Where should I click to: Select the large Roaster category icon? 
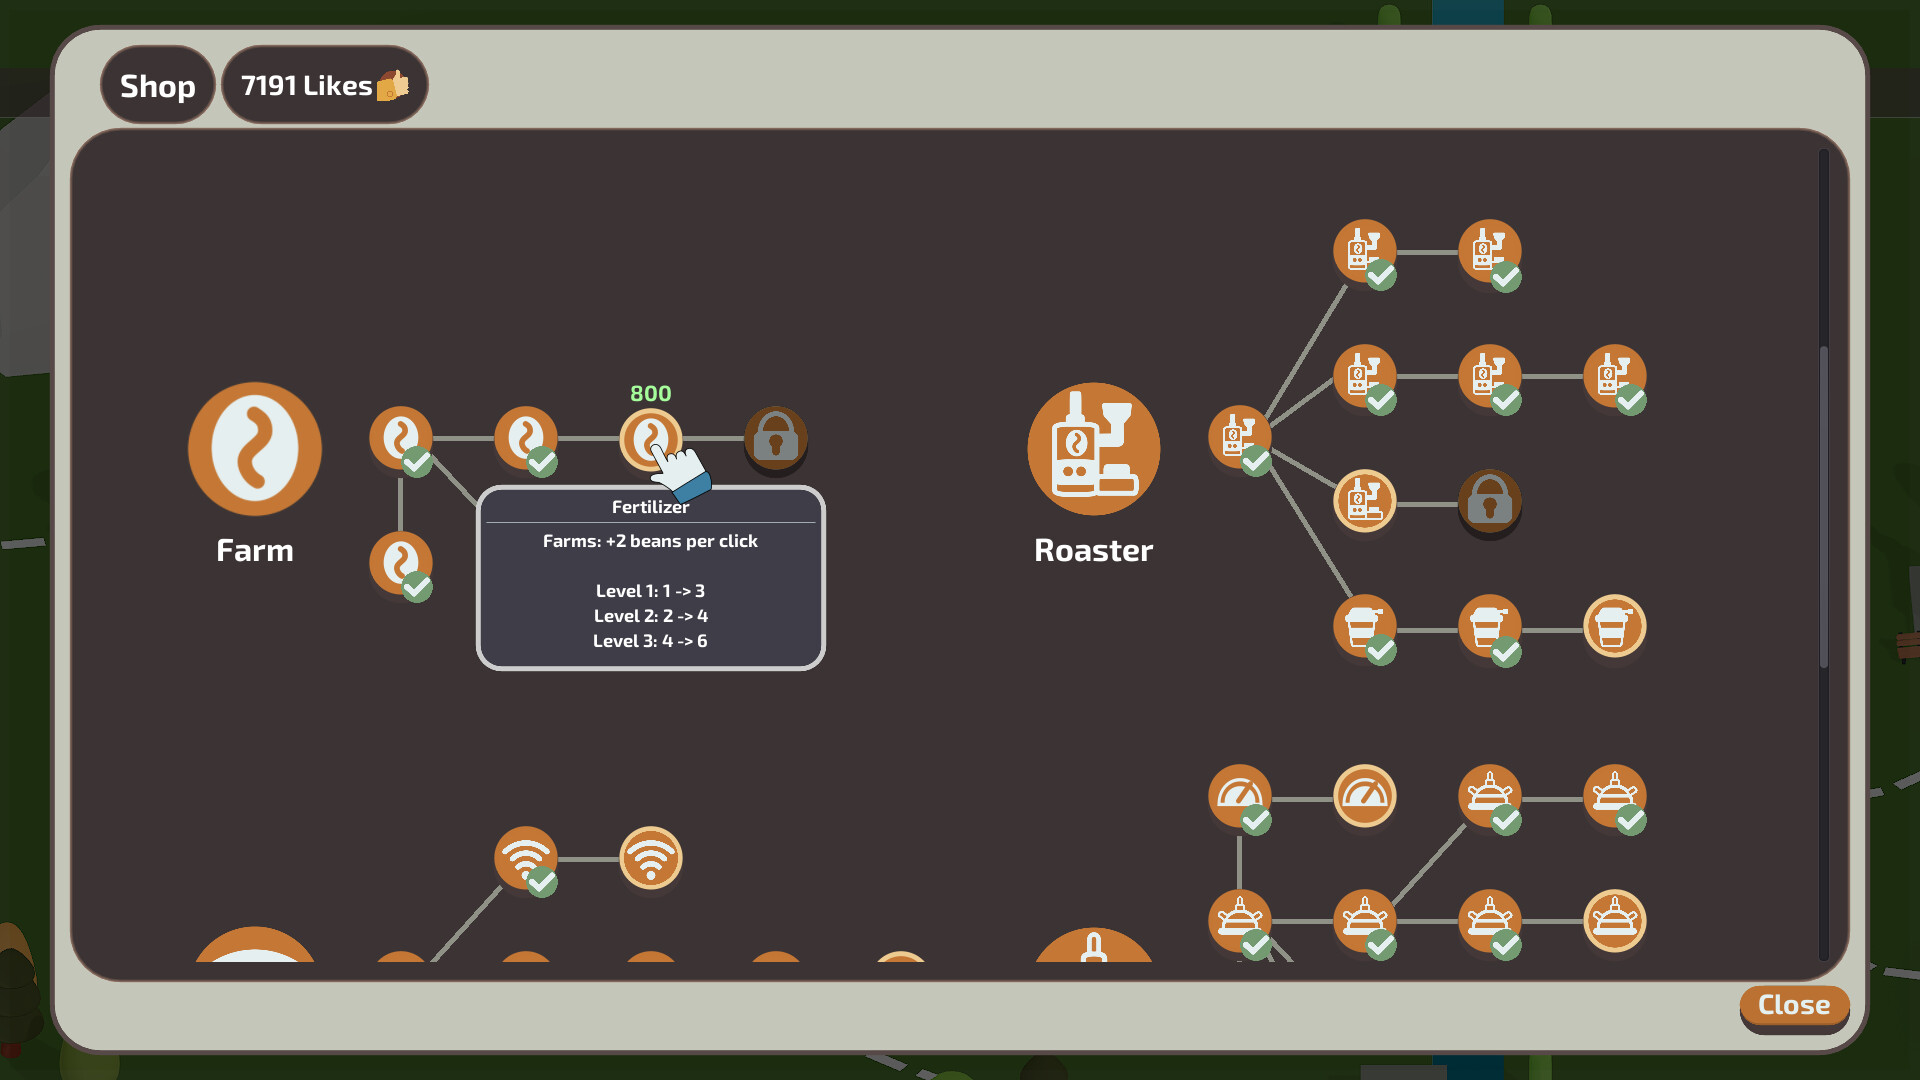tap(1093, 450)
